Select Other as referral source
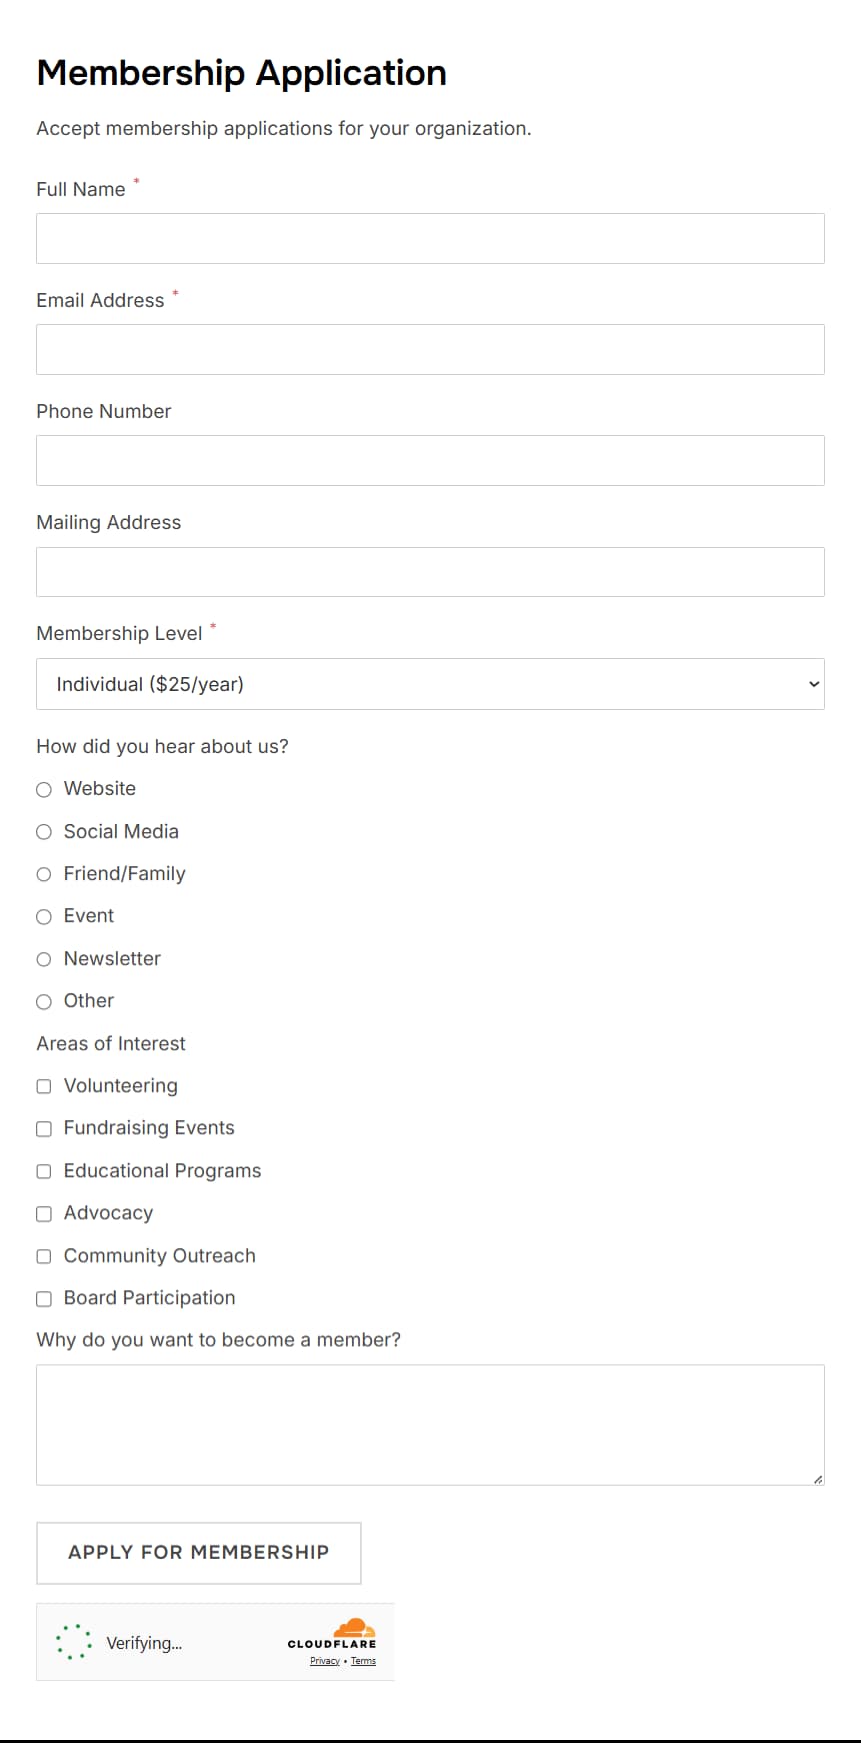861x1743 pixels. coord(44,1001)
